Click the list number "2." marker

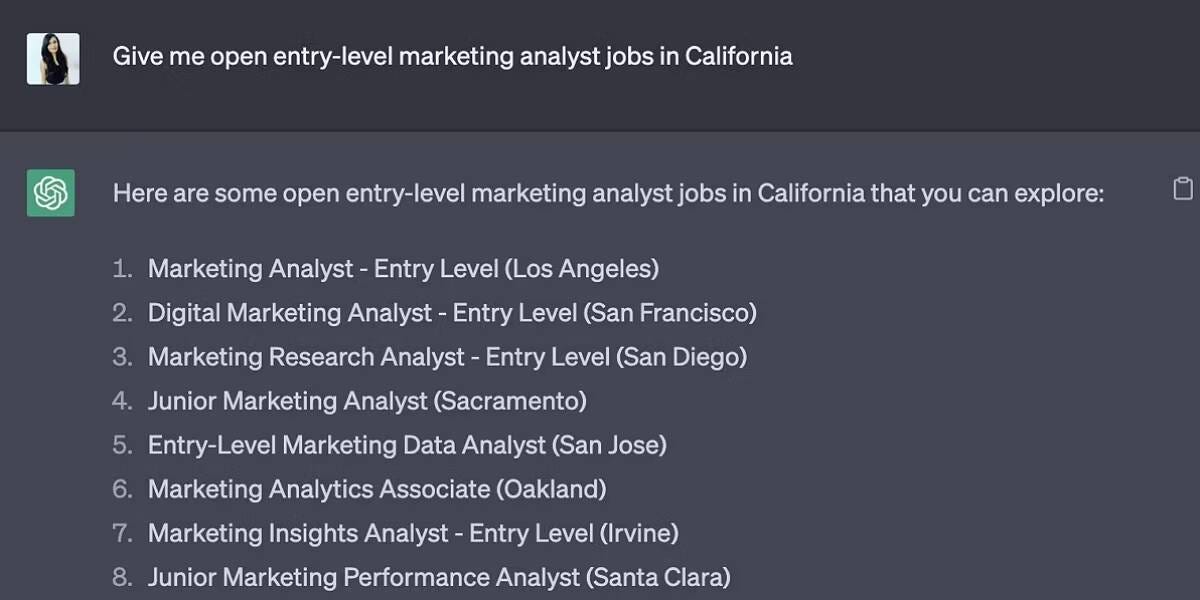coord(122,313)
